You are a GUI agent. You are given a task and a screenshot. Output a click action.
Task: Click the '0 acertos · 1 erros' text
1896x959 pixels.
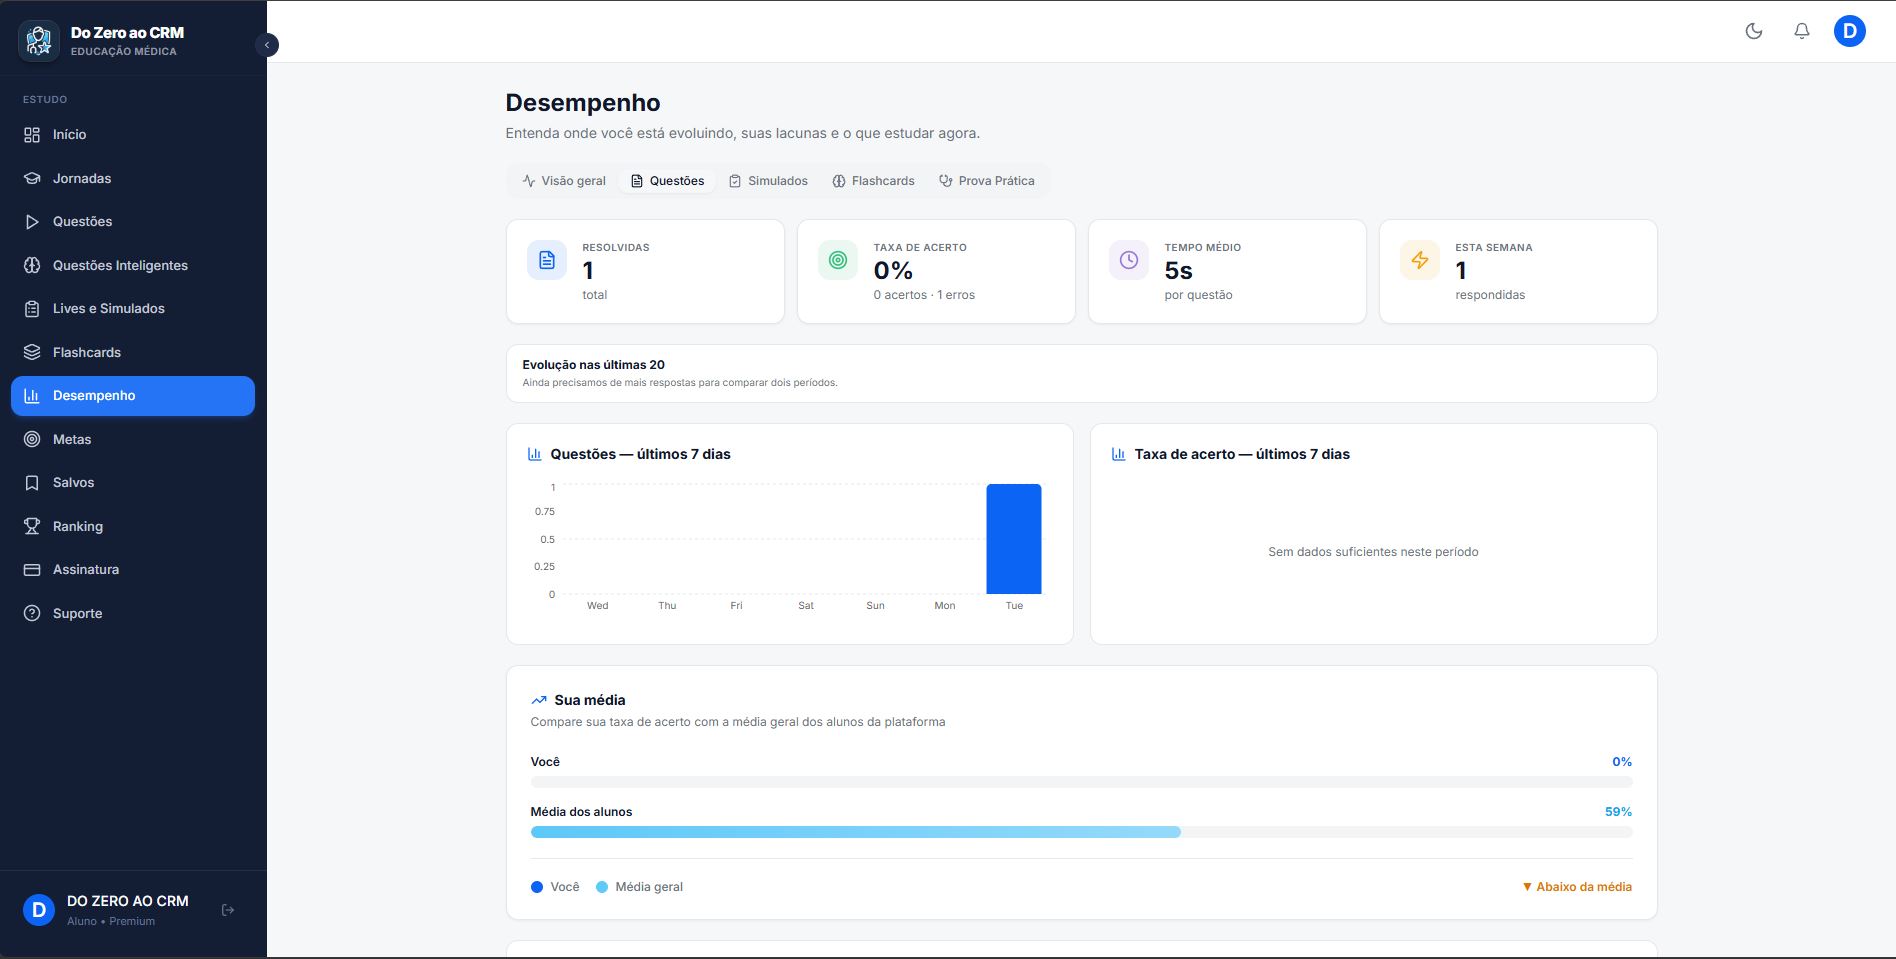924,295
